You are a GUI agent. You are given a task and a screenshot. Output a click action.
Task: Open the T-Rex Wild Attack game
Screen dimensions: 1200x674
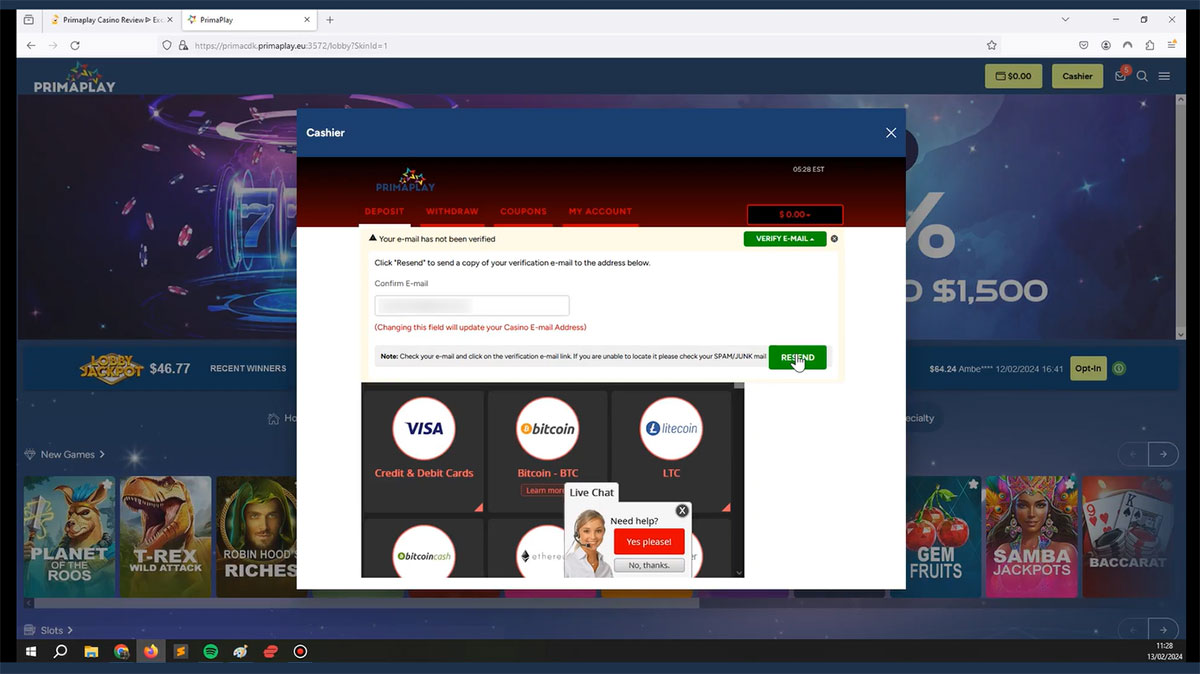tap(165, 536)
